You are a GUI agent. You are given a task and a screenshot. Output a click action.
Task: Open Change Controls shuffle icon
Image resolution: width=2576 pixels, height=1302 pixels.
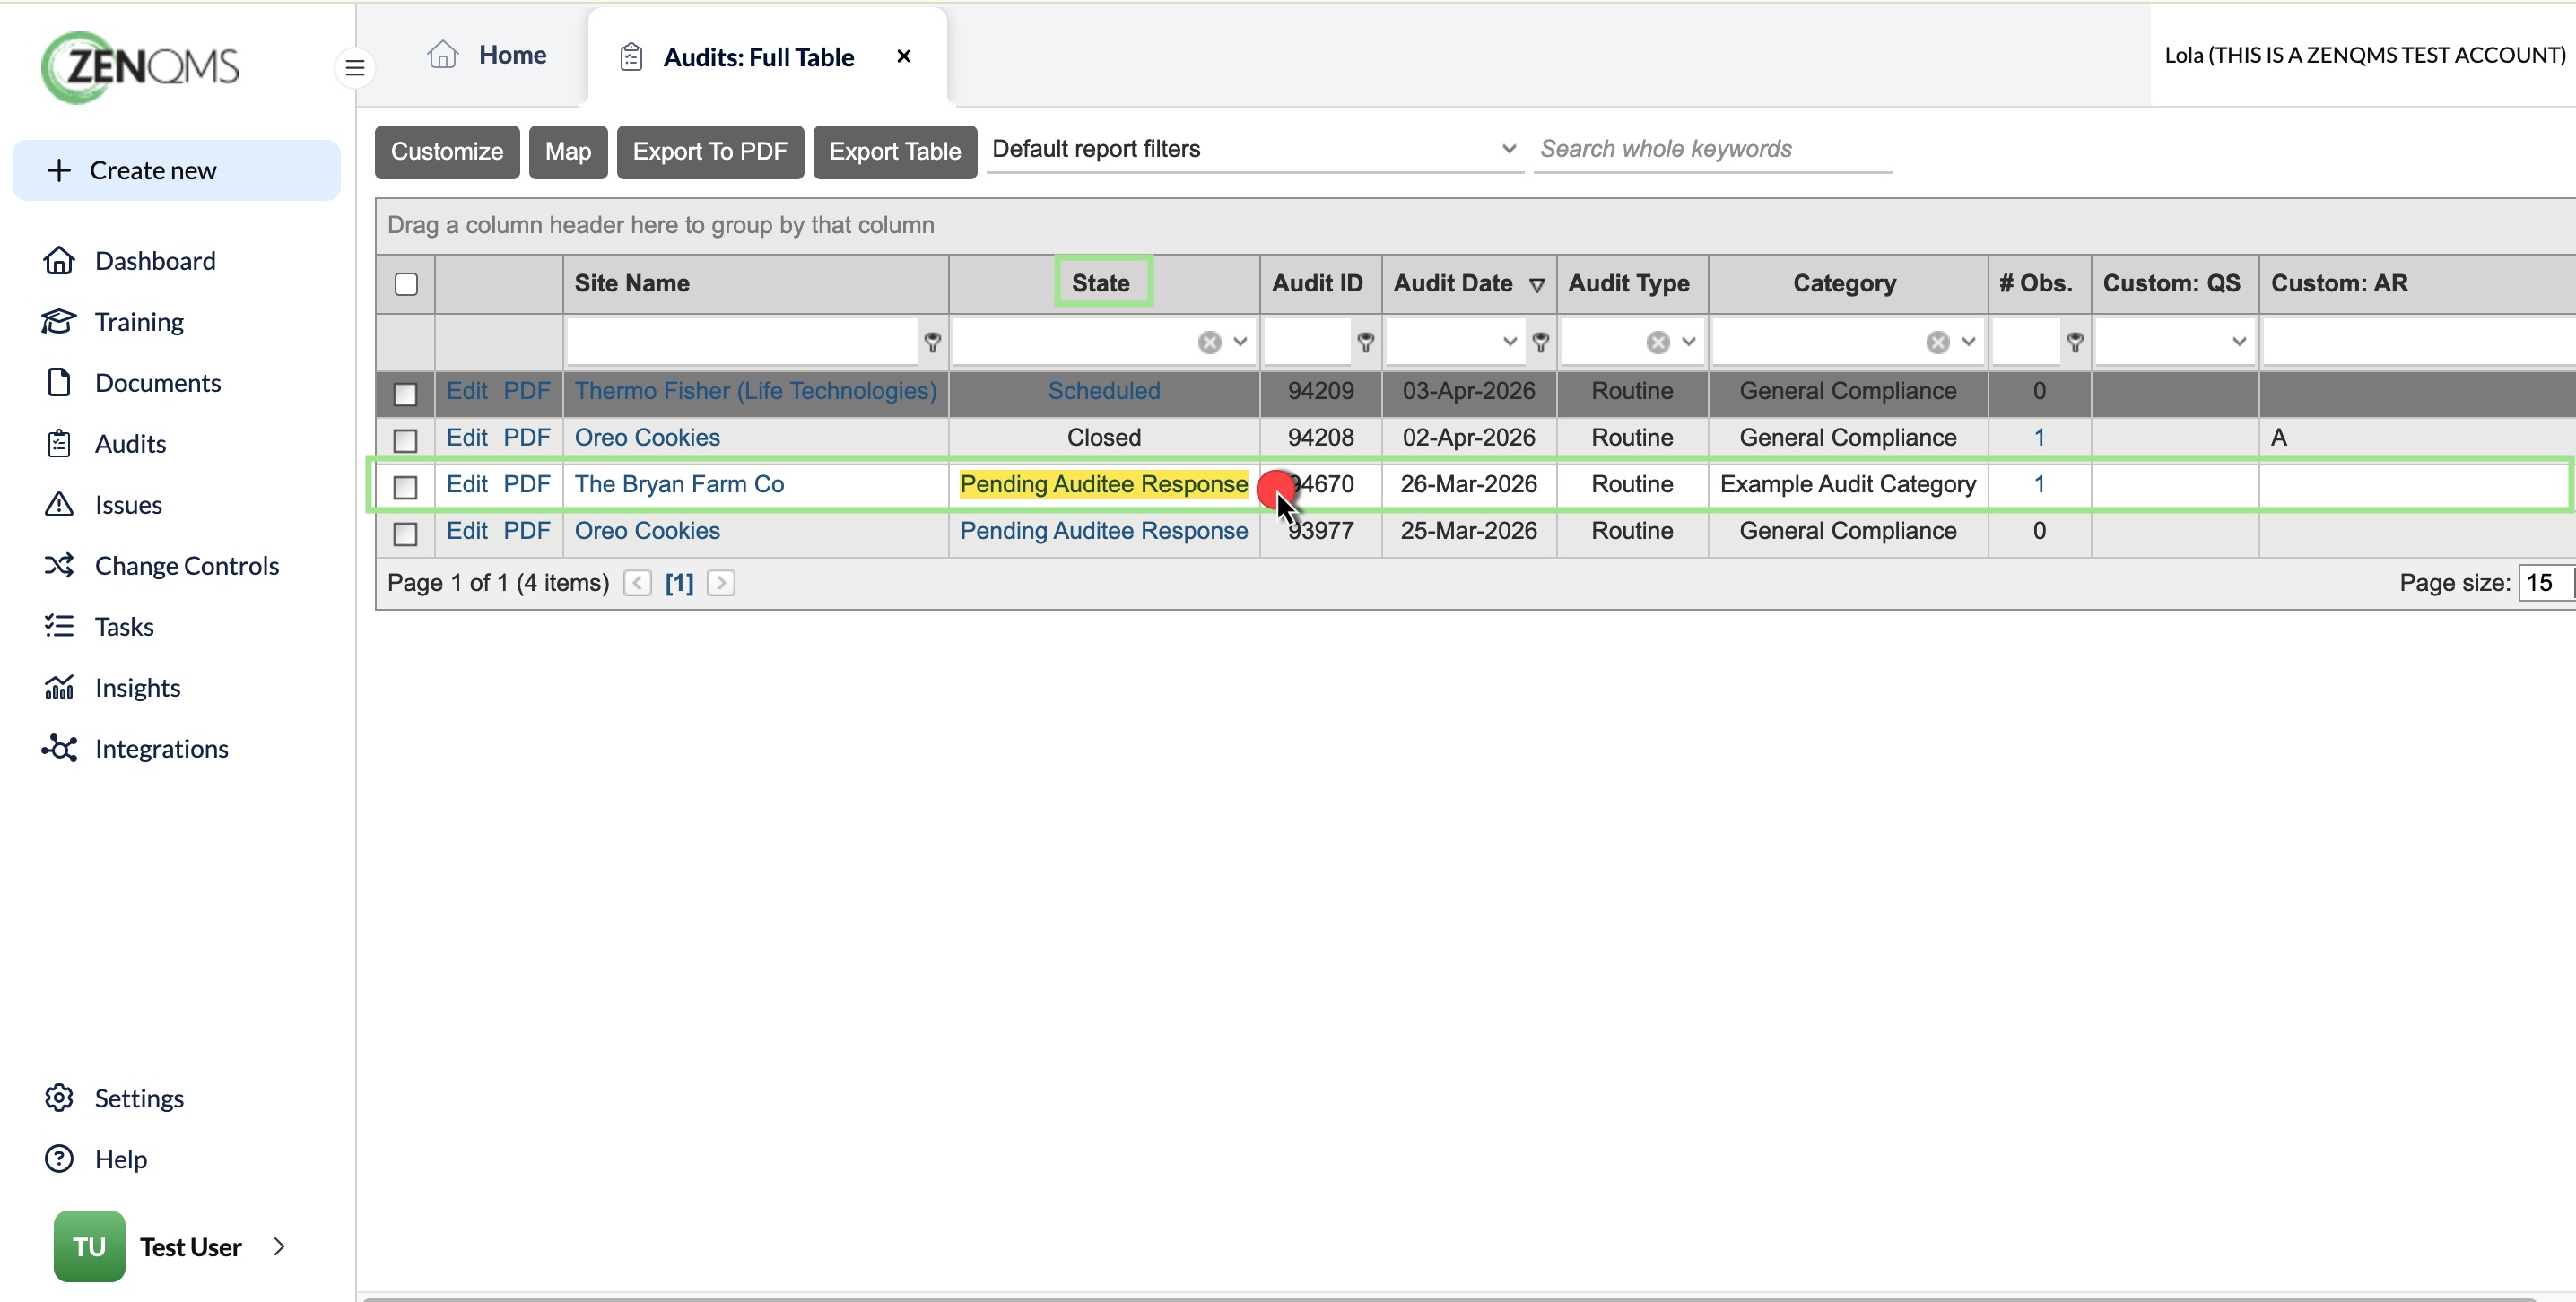point(59,565)
